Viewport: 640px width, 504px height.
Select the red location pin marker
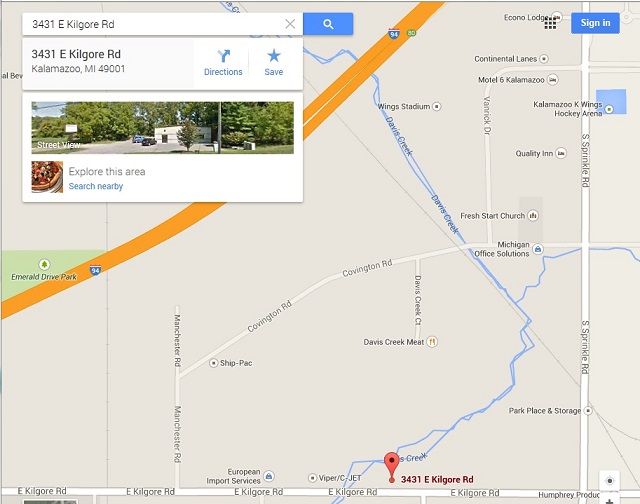tap(392, 467)
